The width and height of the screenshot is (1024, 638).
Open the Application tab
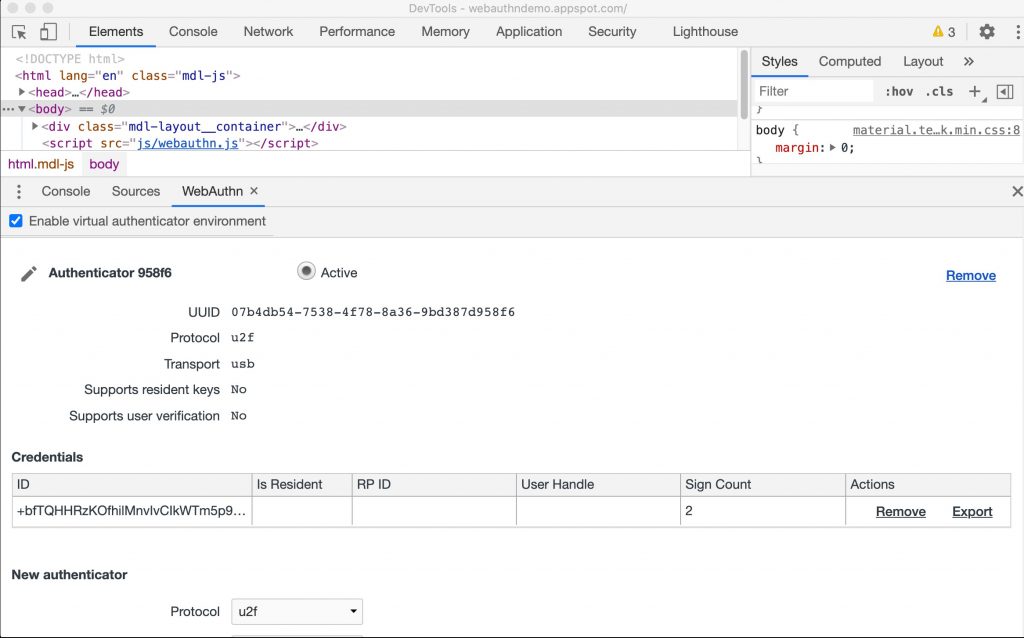pyautogui.click(x=528, y=31)
